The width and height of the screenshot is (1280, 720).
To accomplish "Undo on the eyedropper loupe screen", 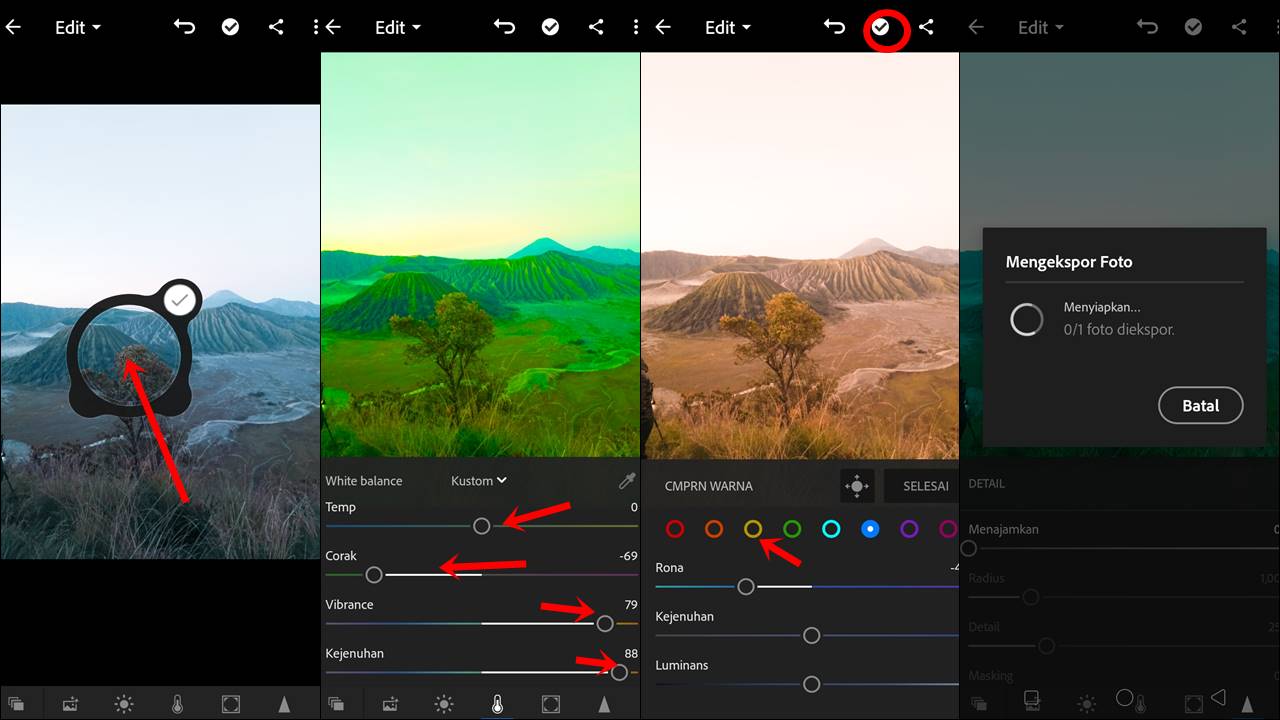I will click(x=184, y=27).
